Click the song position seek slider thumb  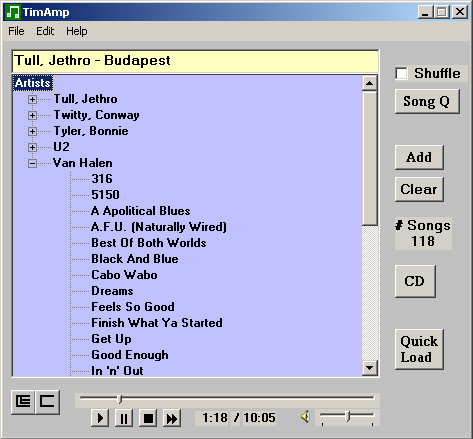tap(120, 399)
